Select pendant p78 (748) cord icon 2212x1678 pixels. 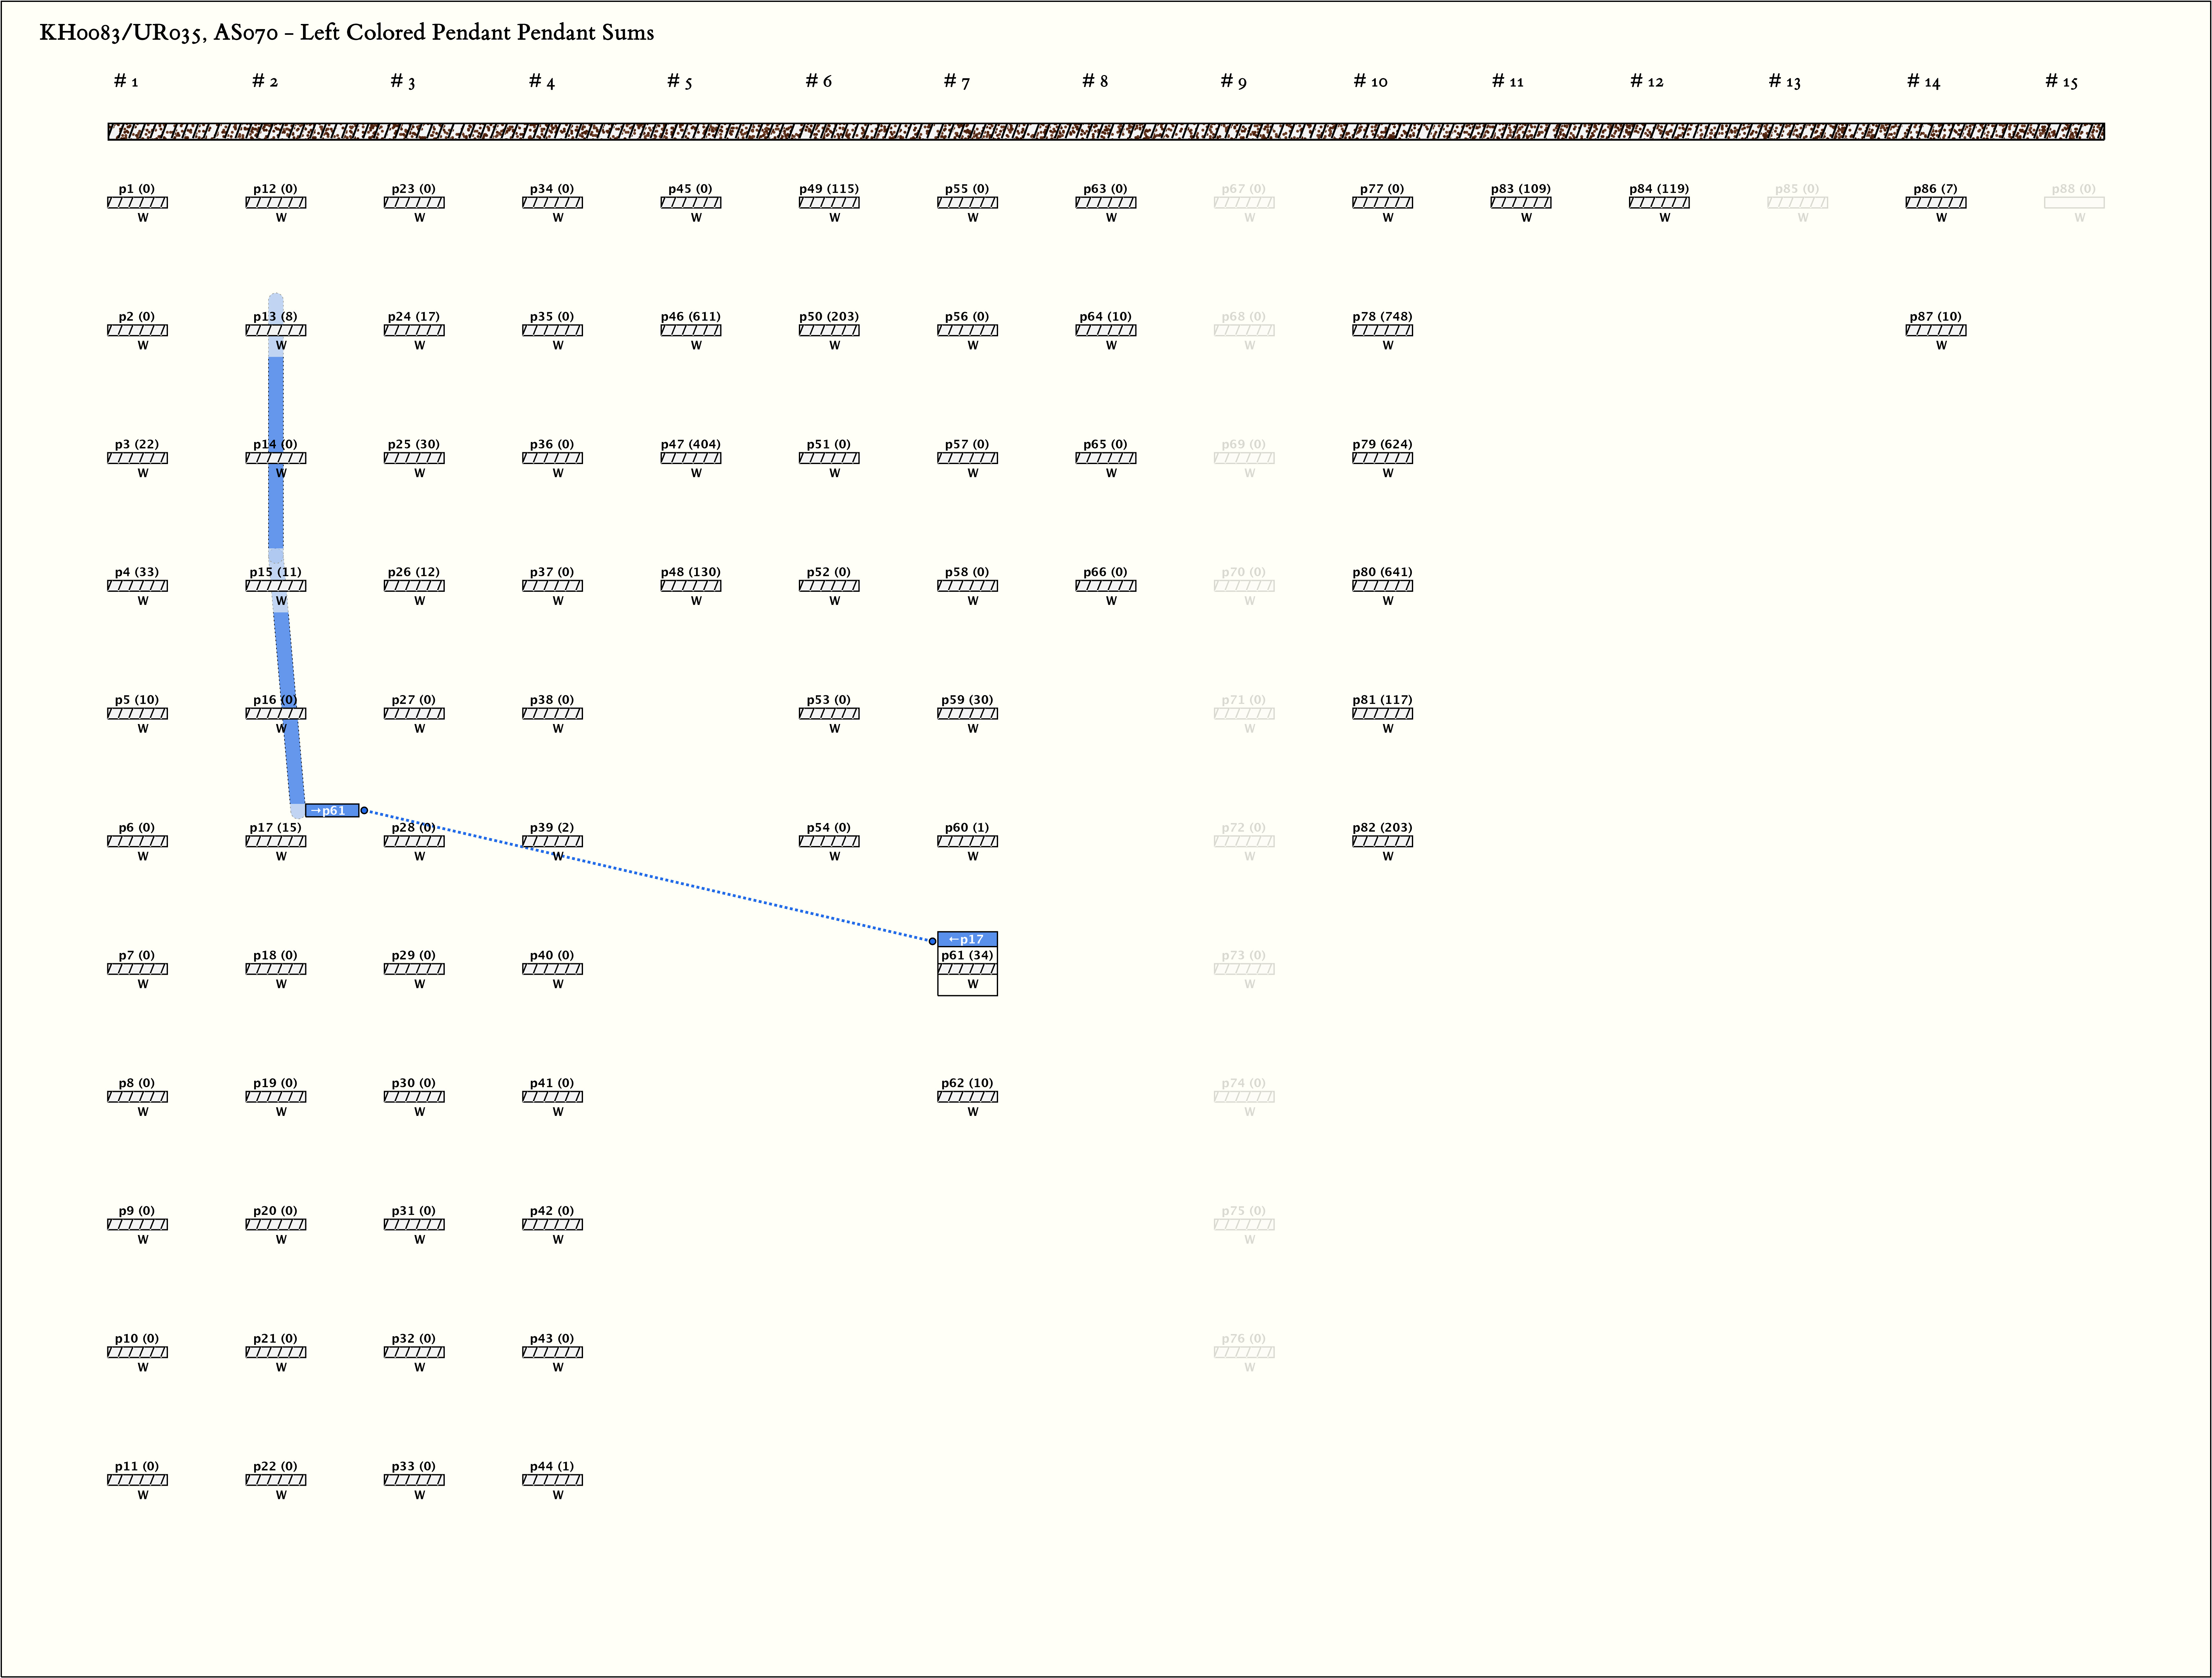(x=1382, y=330)
